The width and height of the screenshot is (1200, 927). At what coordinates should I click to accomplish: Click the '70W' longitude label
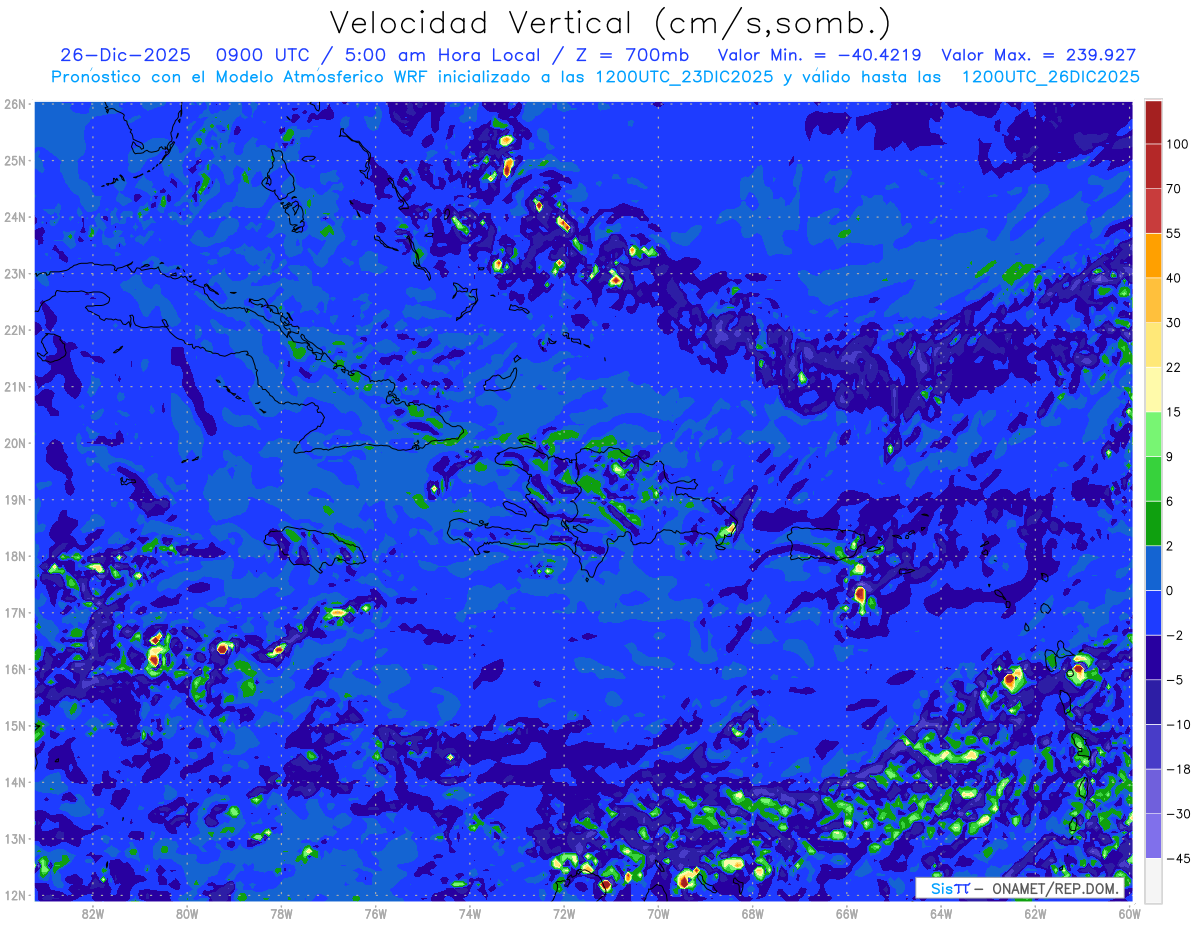tap(658, 913)
